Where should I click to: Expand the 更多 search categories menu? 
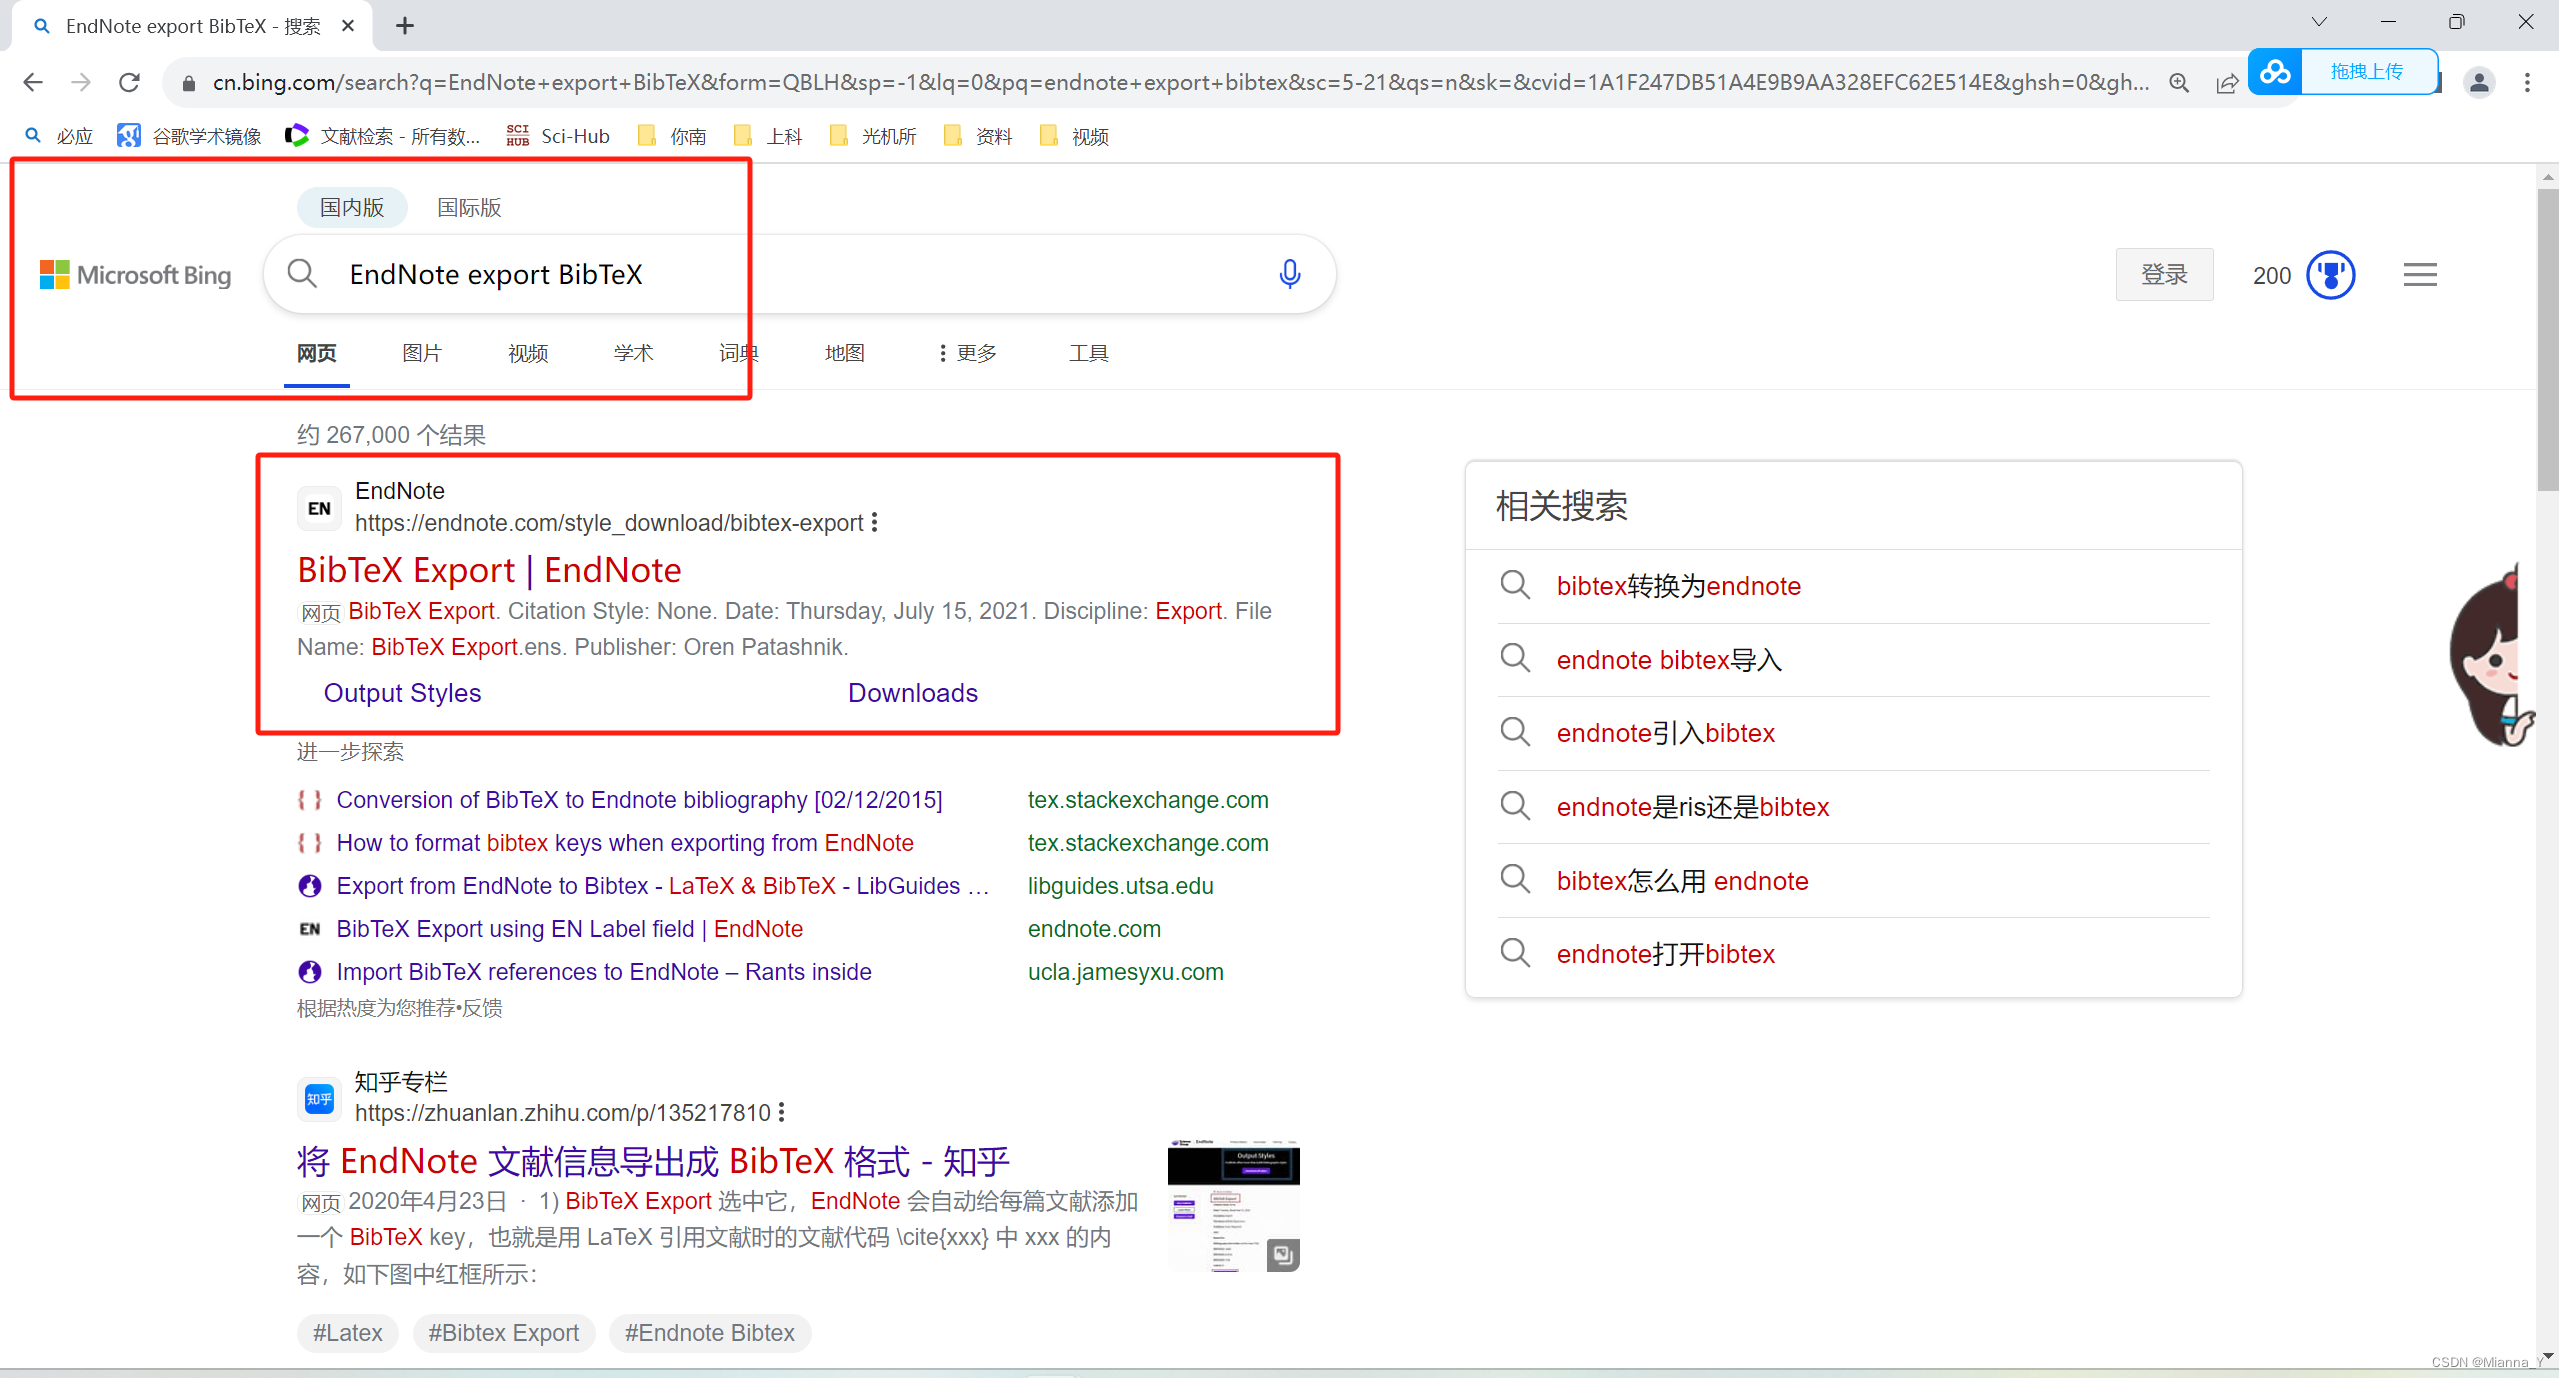[966, 353]
